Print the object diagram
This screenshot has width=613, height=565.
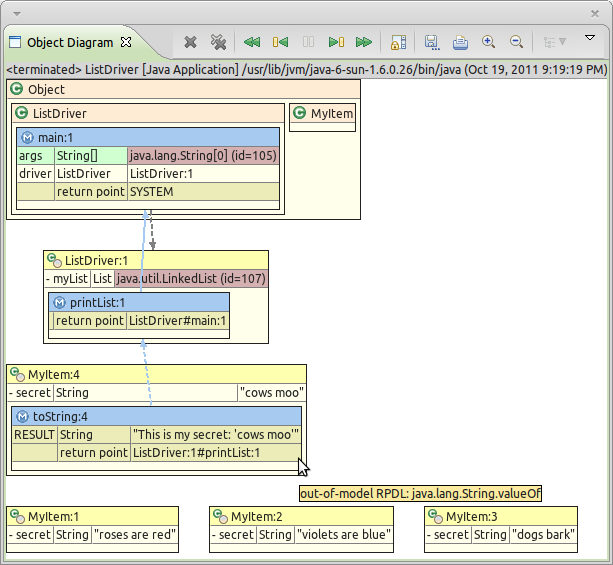pos(460,42)
